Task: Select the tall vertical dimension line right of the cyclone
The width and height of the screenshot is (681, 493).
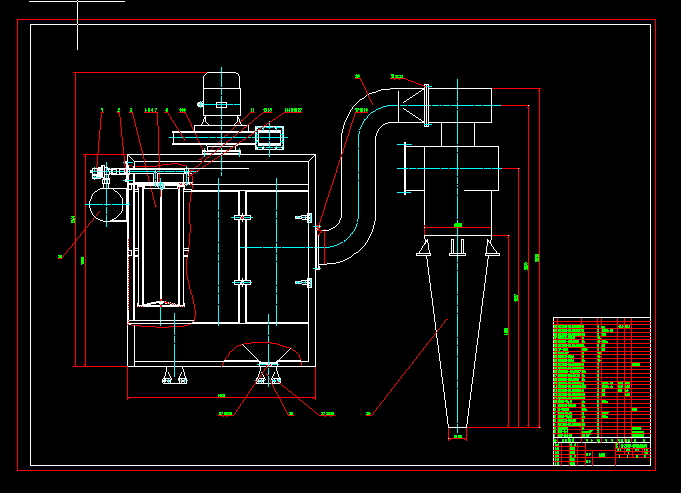Action: [x=539, y=258]
